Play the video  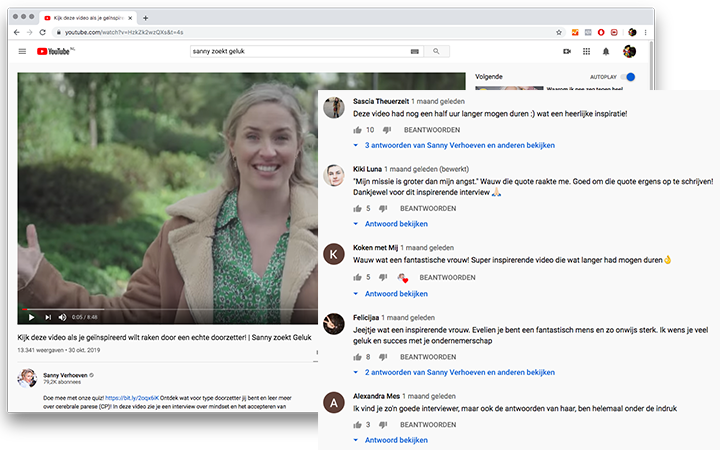click(31, 317)
